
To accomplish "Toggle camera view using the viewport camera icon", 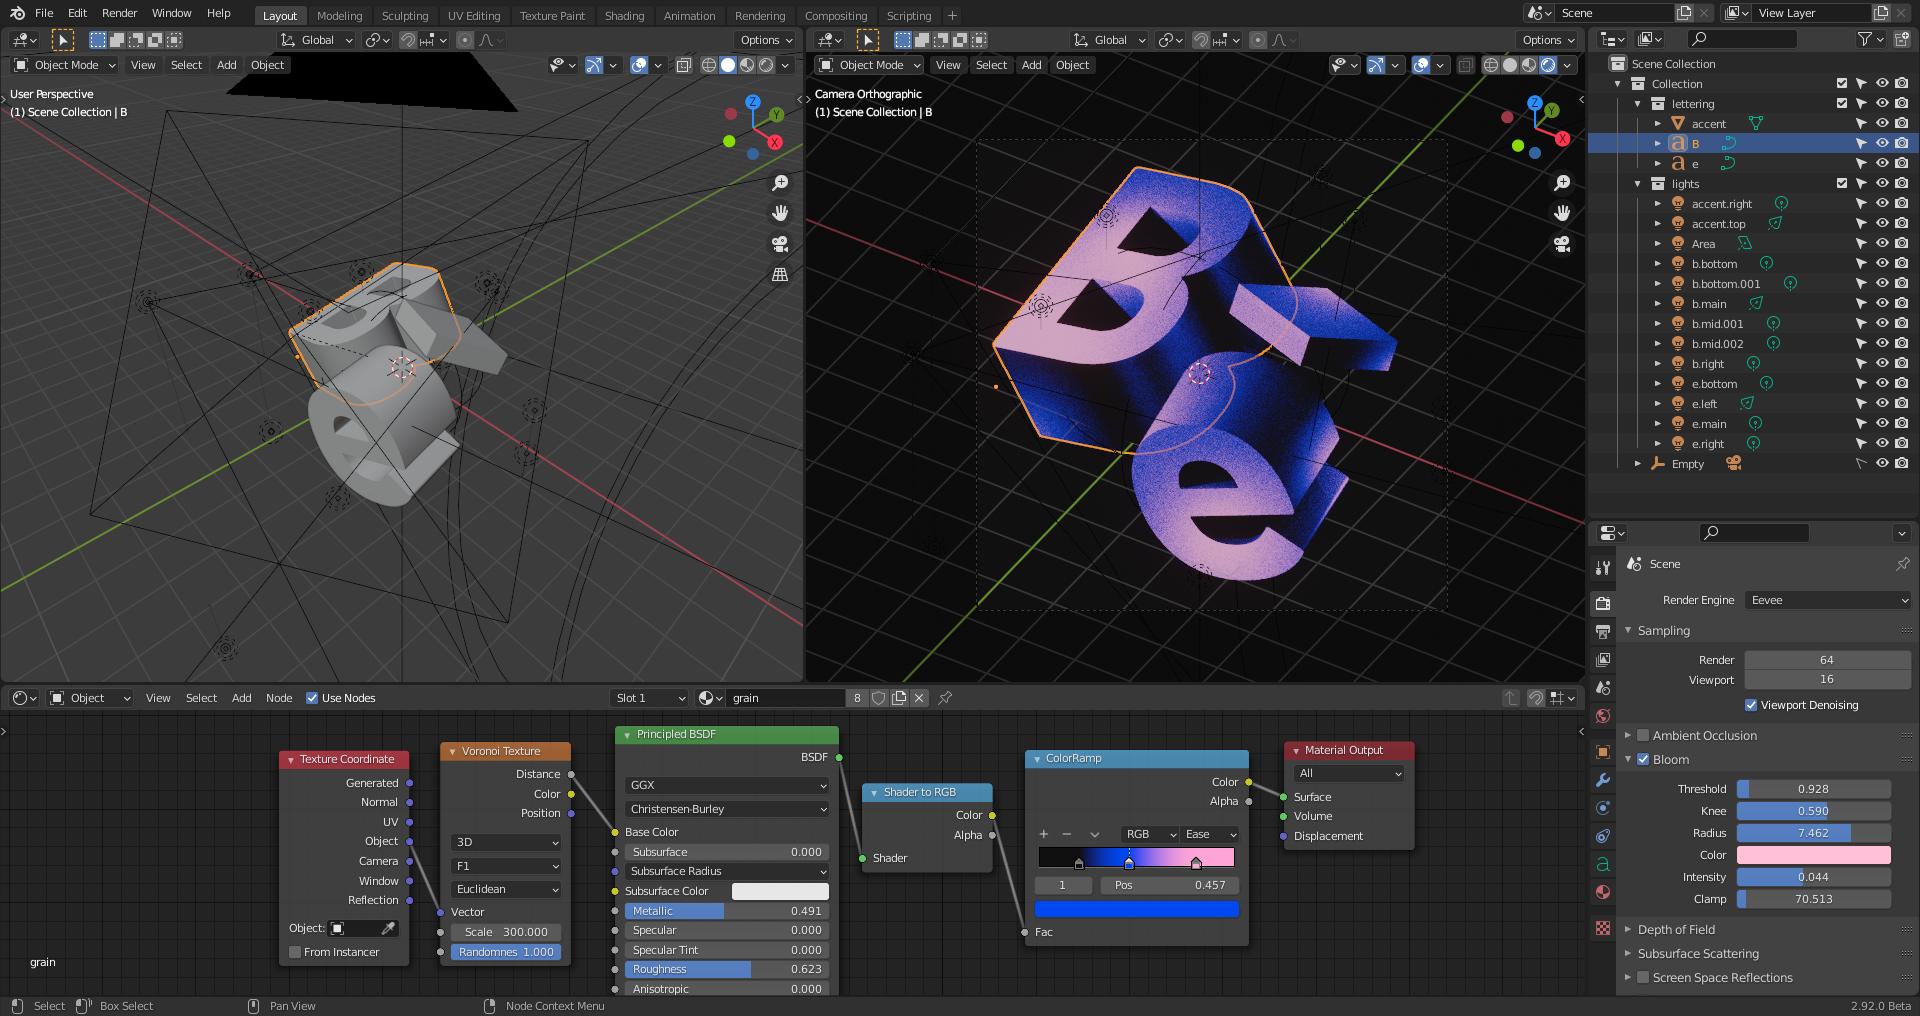I will click(x=780, y=243).
